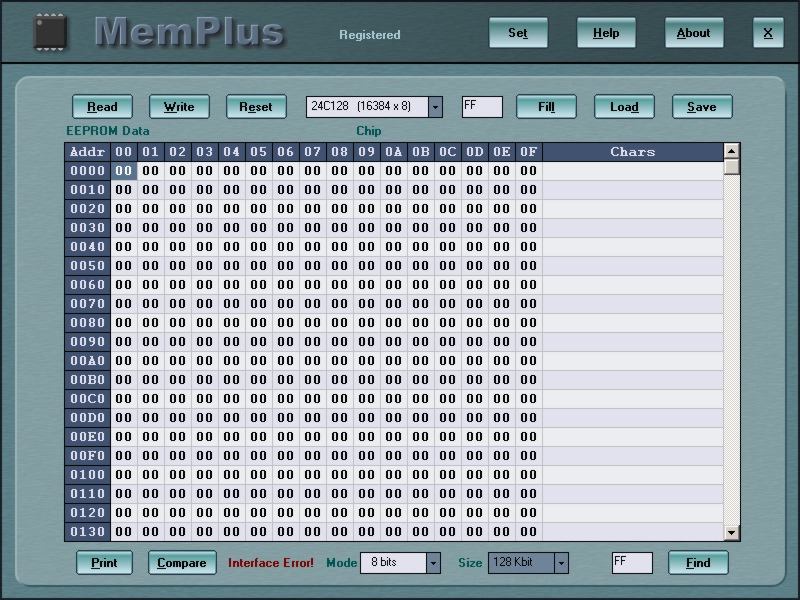800x600 pixels.
Task: Click the data cell at address 0000
Action: pos(124,171)
